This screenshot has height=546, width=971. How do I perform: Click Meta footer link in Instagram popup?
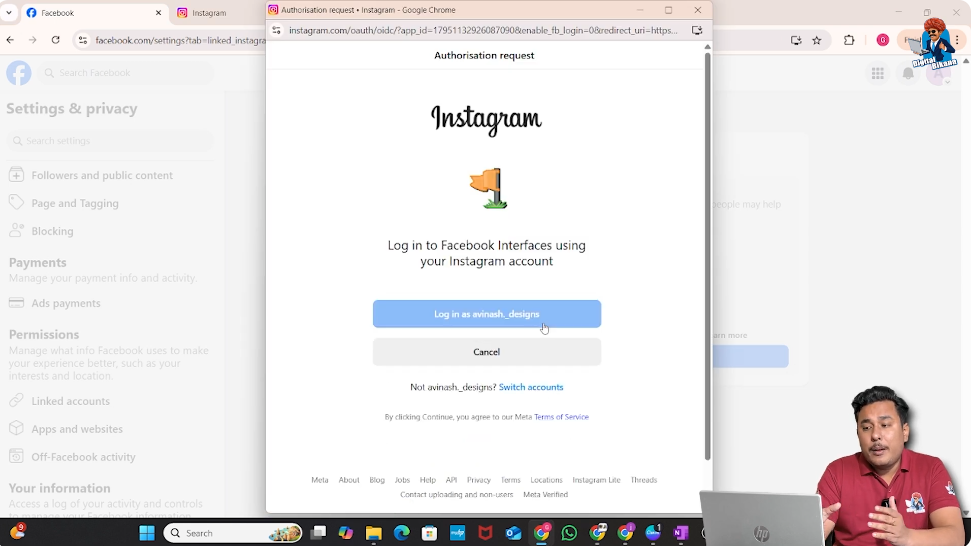pyautogui.click(x=320, y=480)
